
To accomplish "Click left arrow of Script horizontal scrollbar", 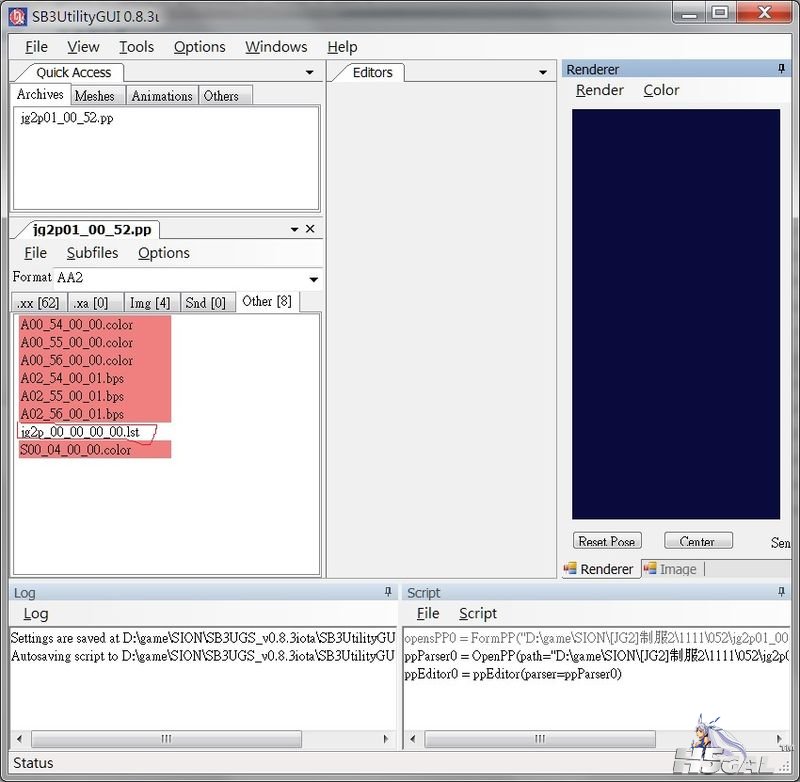I will click(x=415, y=740).
